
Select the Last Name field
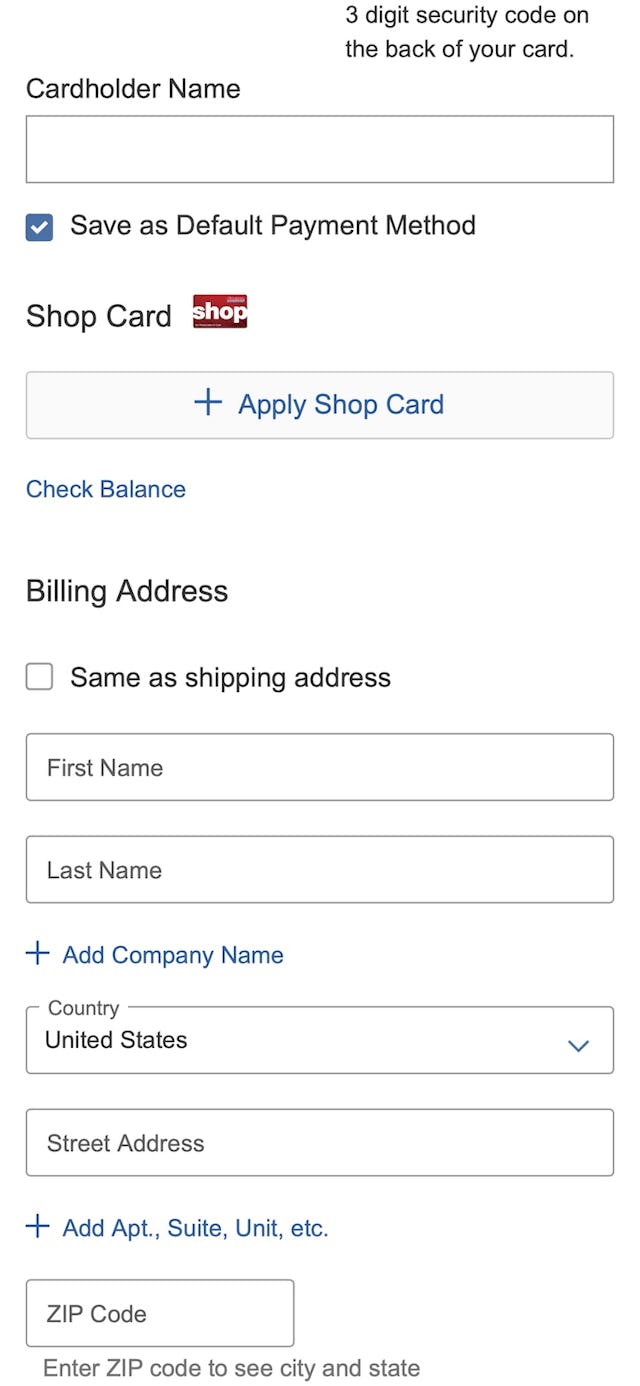click(320, 869)
